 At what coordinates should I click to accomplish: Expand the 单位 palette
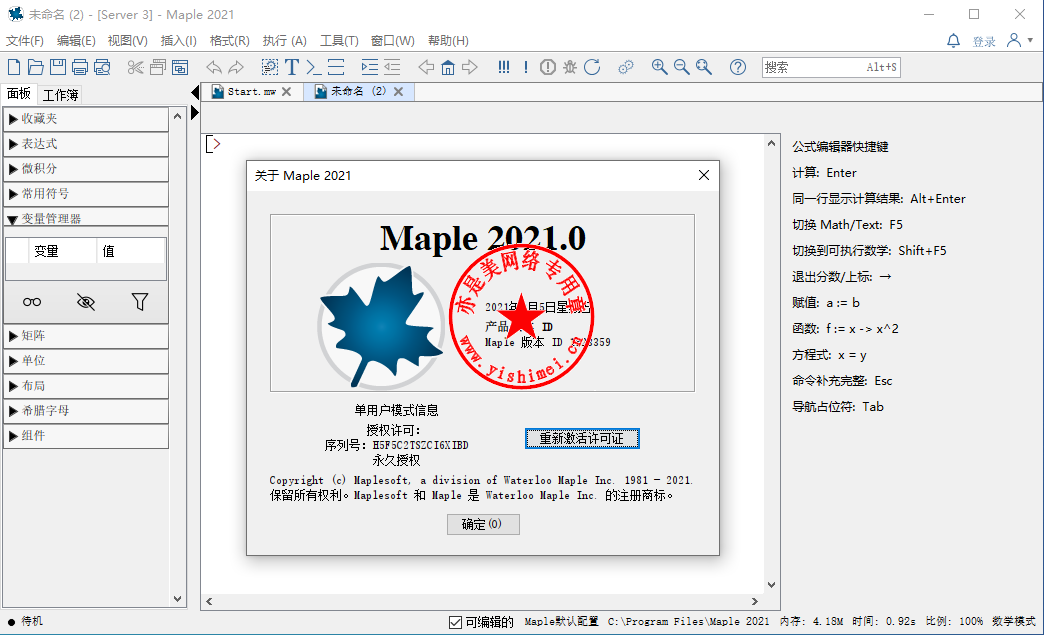click(x=86, y=361)
